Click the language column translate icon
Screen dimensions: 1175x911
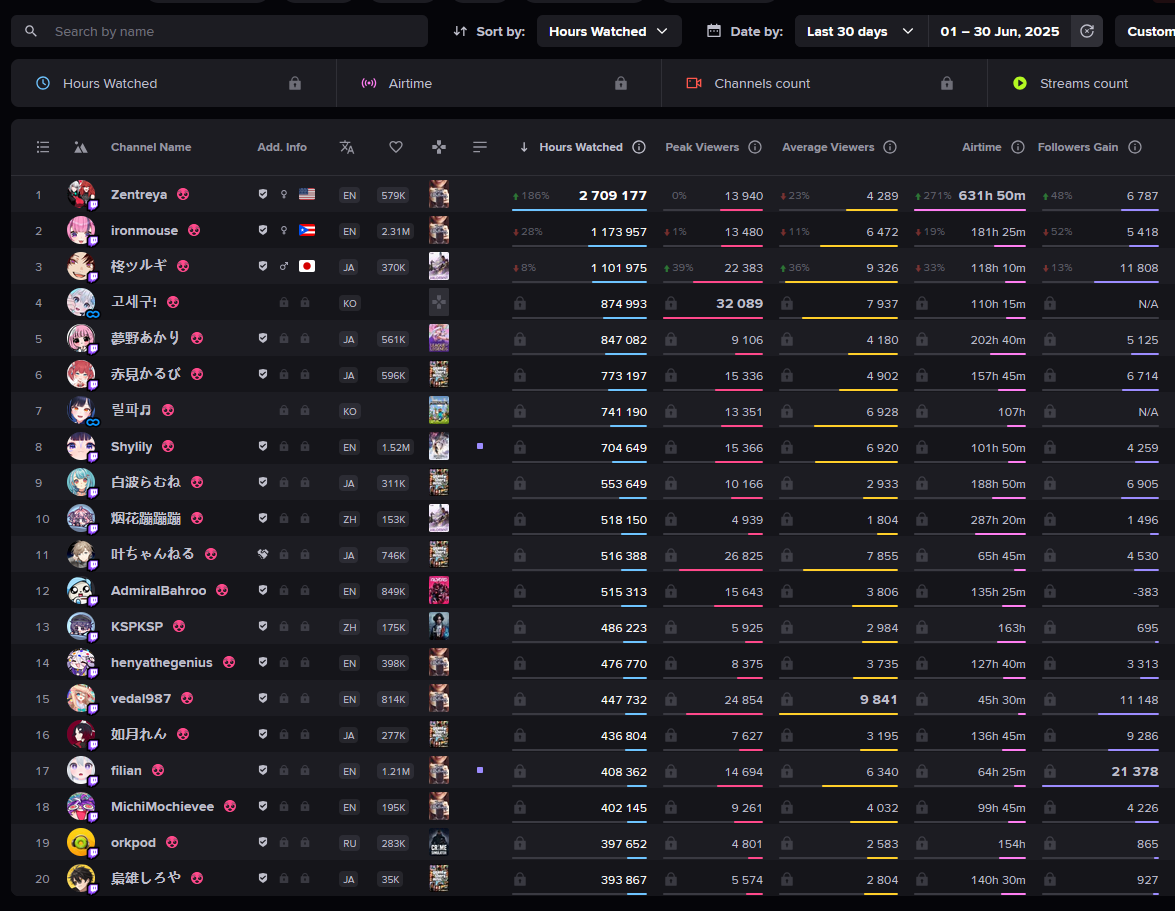pyautogui.click(x=346, y=148)
